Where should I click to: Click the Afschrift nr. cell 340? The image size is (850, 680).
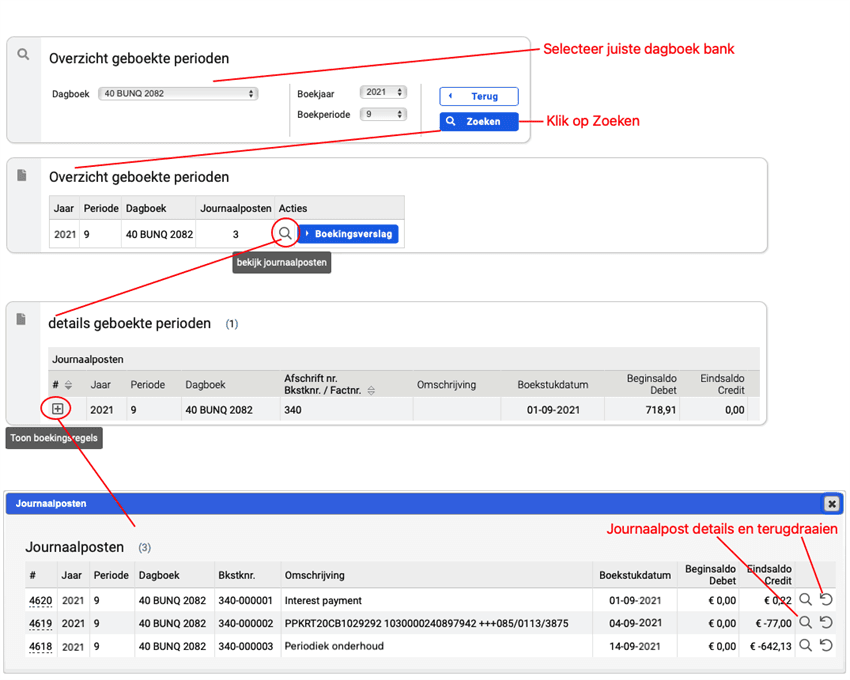(293, 410)
